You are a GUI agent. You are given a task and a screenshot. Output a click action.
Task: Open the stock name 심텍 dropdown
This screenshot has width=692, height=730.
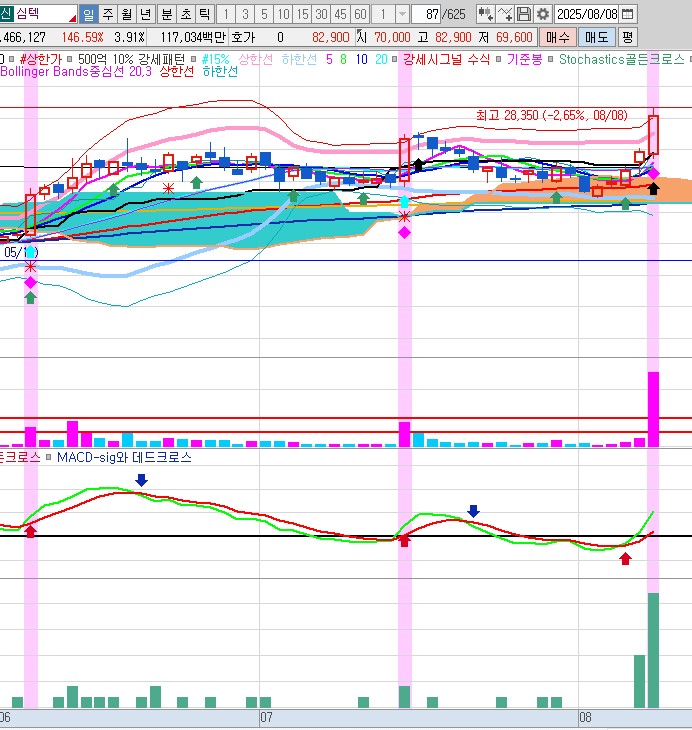(x=72, y=18)
